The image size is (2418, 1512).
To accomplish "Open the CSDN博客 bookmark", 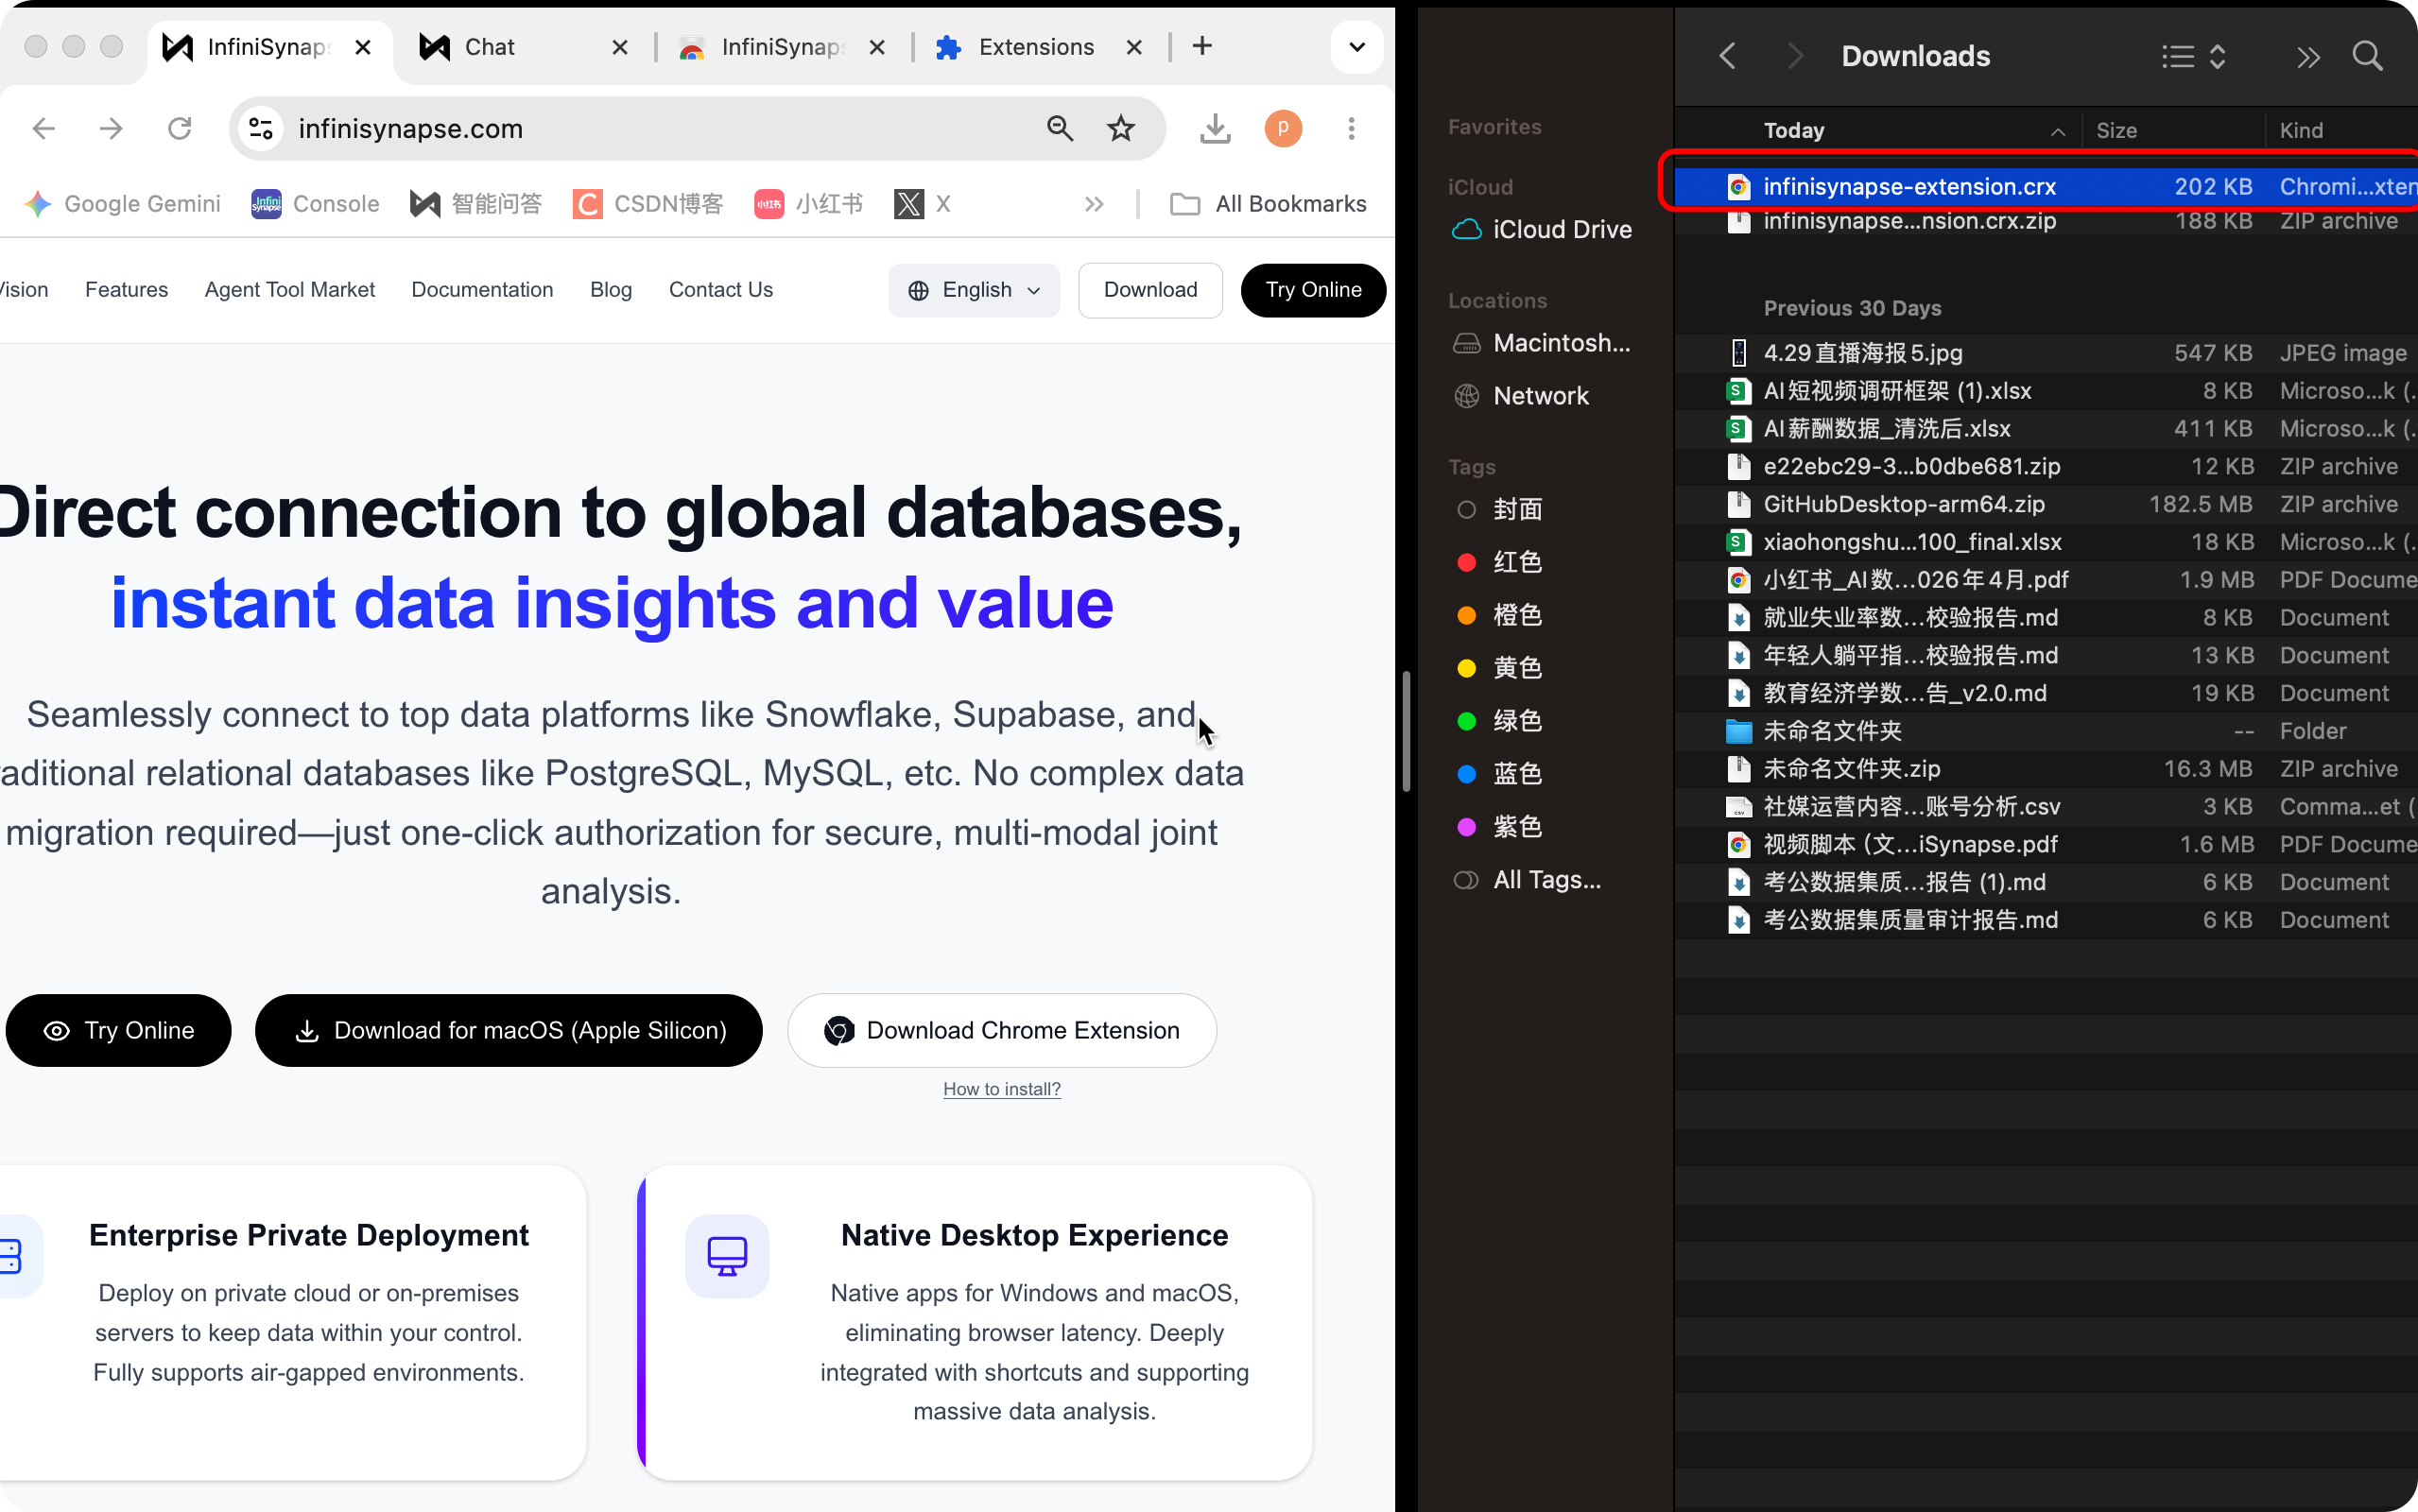I will point(648,204).
